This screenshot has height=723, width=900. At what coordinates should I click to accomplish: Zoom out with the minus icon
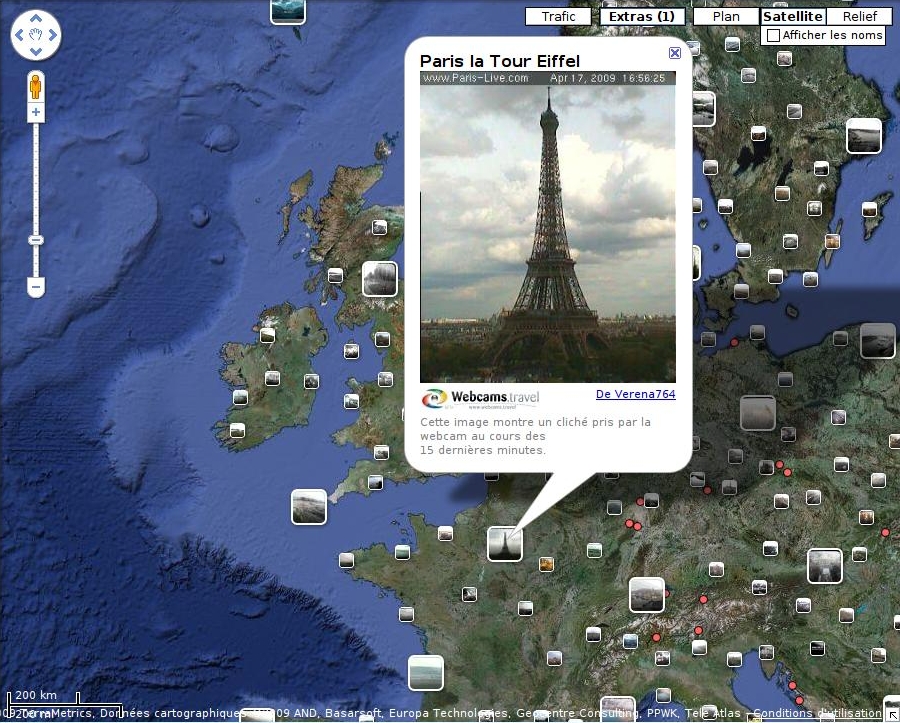[35, 287]
